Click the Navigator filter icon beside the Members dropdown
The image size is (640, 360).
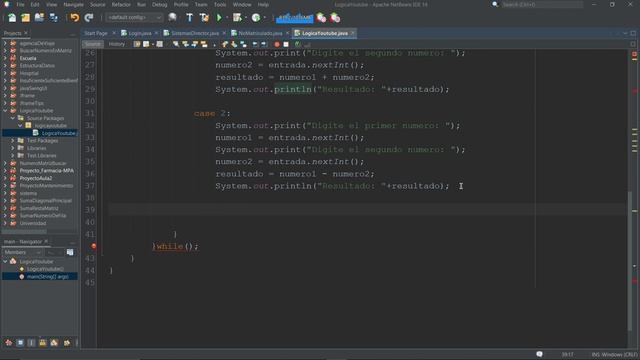(x=70, y=252)
